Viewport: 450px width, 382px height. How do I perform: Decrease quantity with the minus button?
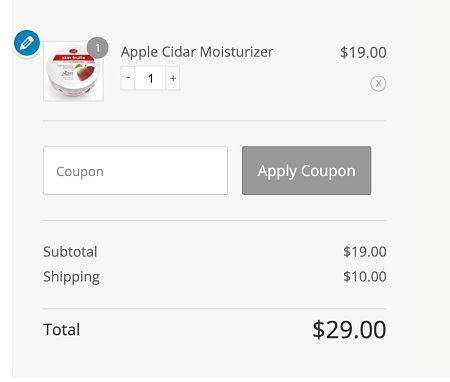[128, 78]
